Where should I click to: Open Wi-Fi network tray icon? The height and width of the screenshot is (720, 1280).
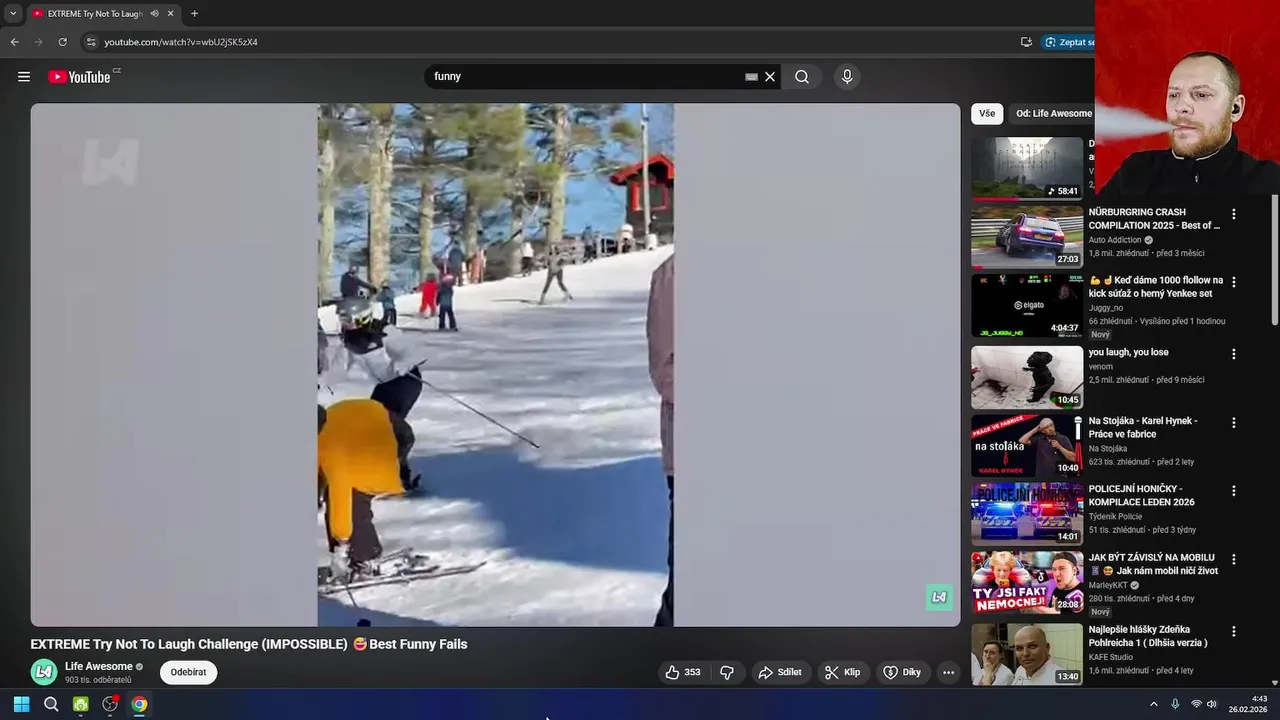[1196, 704]
